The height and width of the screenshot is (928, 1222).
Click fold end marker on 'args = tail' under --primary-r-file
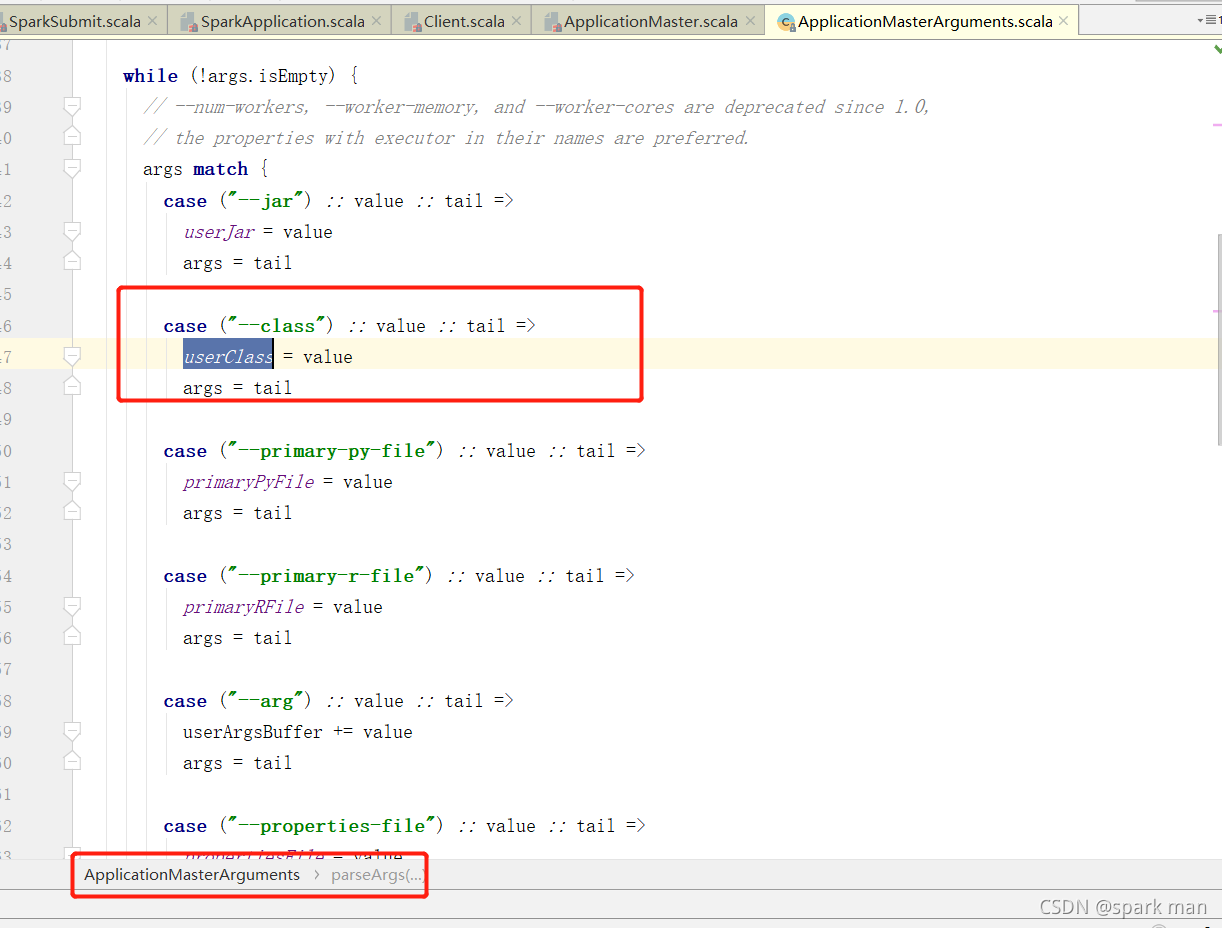(x=72, y=638)
